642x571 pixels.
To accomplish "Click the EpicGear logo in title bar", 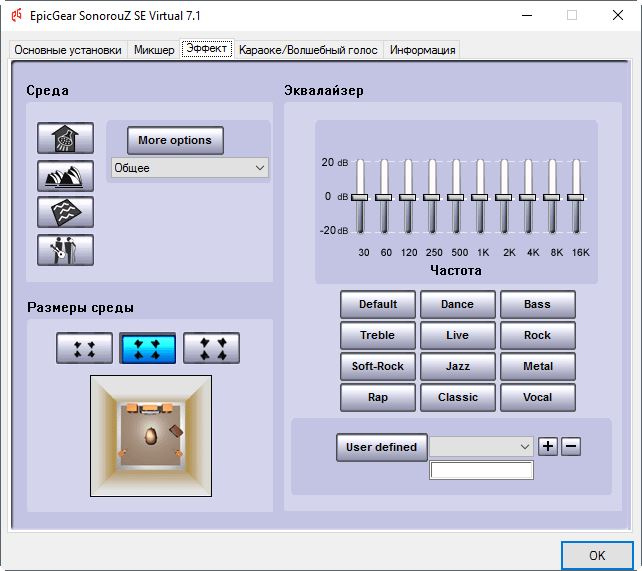I will 17,16.
